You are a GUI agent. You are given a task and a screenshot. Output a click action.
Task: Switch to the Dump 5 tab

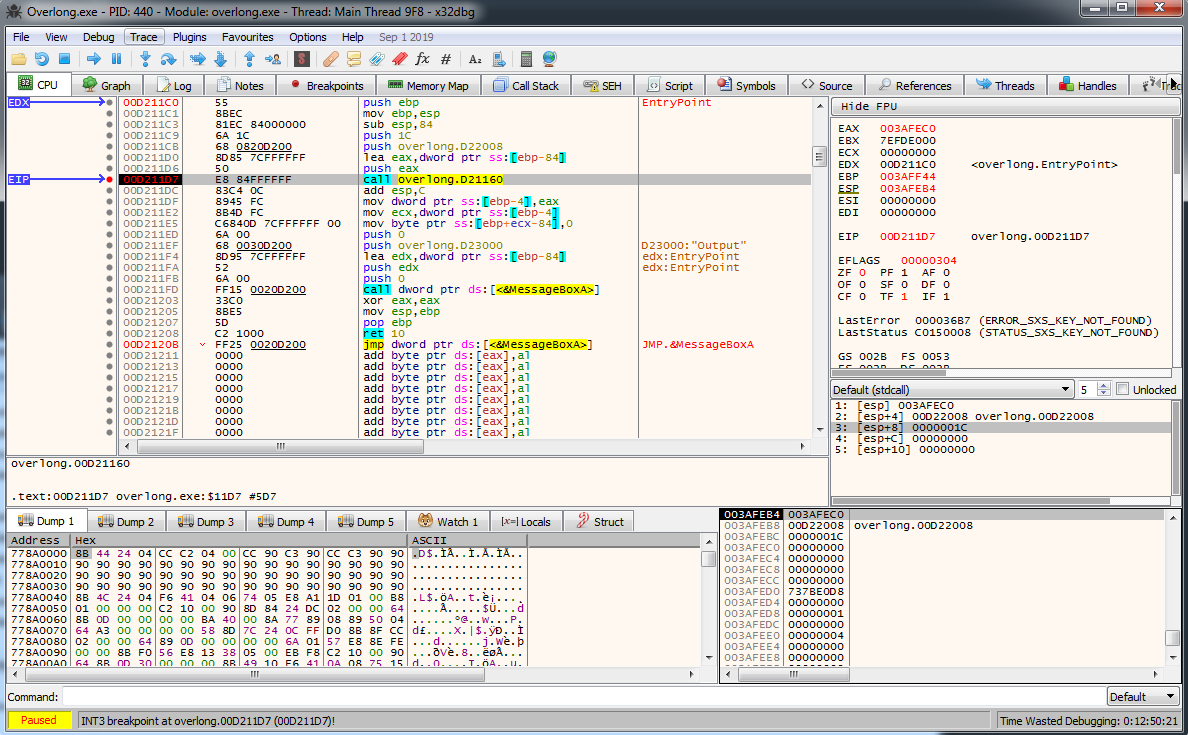point(366,521)
